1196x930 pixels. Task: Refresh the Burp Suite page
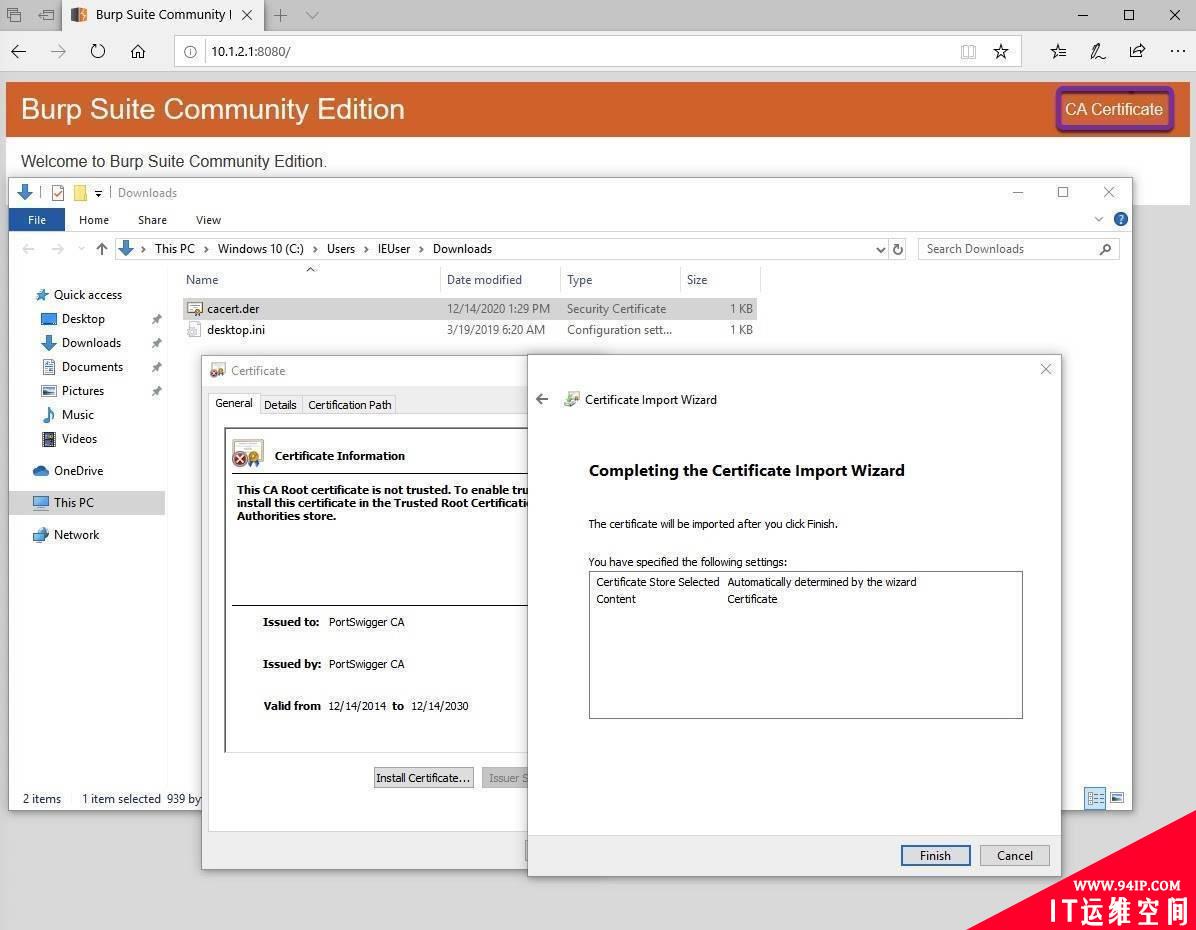tap(98, 51)
